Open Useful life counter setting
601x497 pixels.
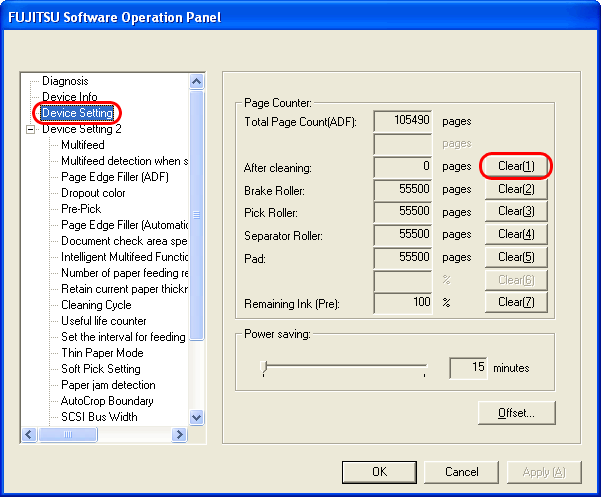click(103, 321)
